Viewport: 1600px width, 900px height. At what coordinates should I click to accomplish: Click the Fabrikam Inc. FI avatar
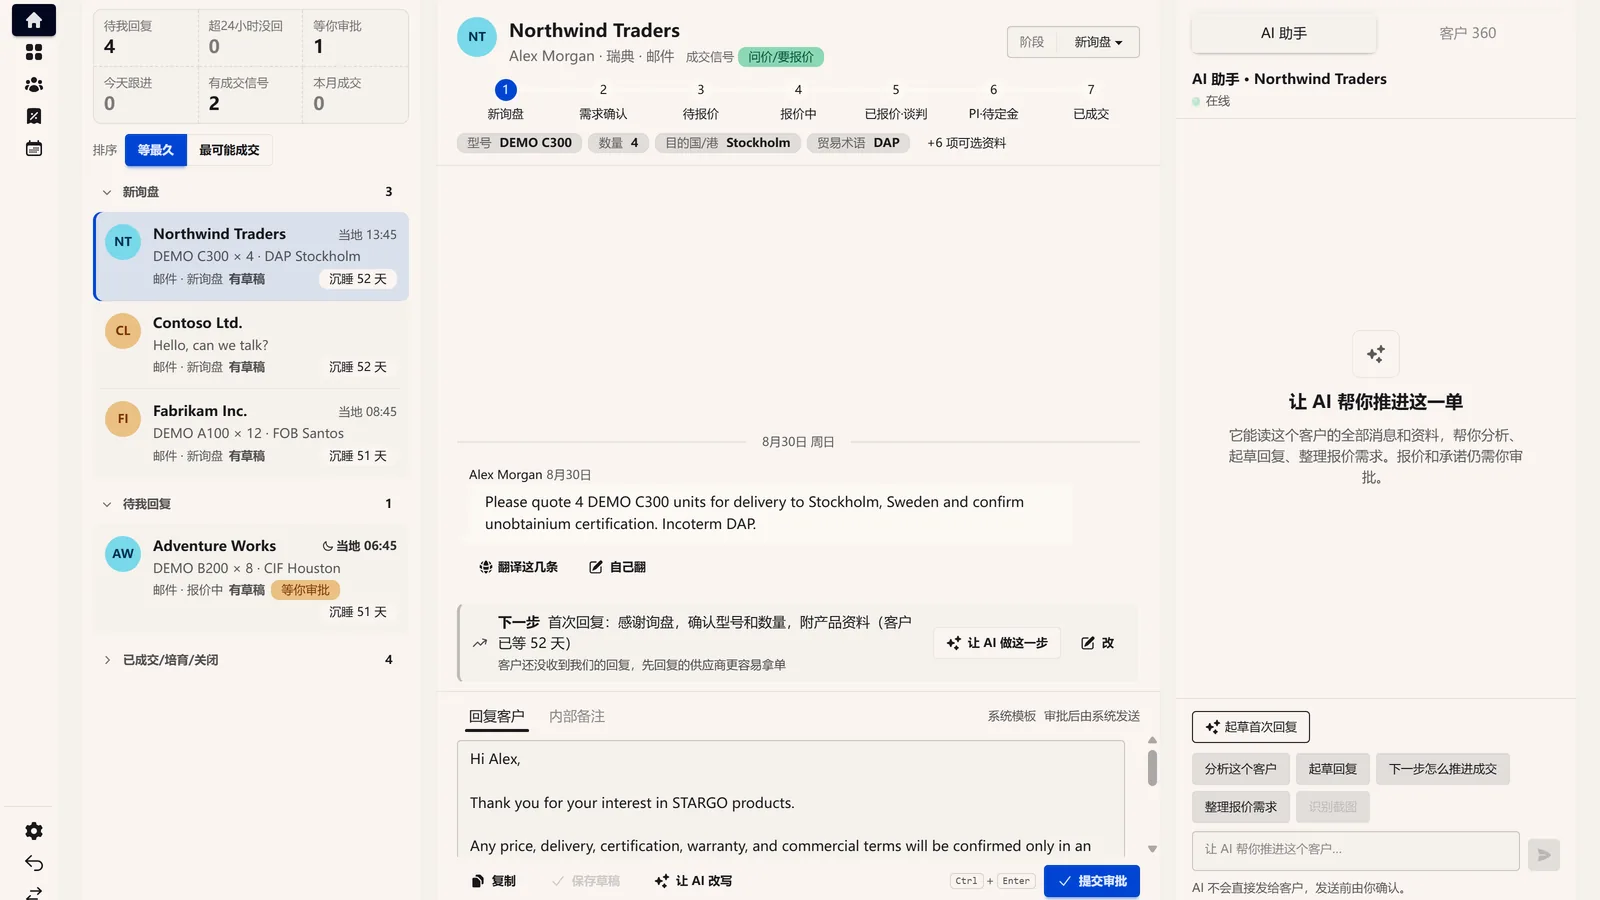point(123,419)
